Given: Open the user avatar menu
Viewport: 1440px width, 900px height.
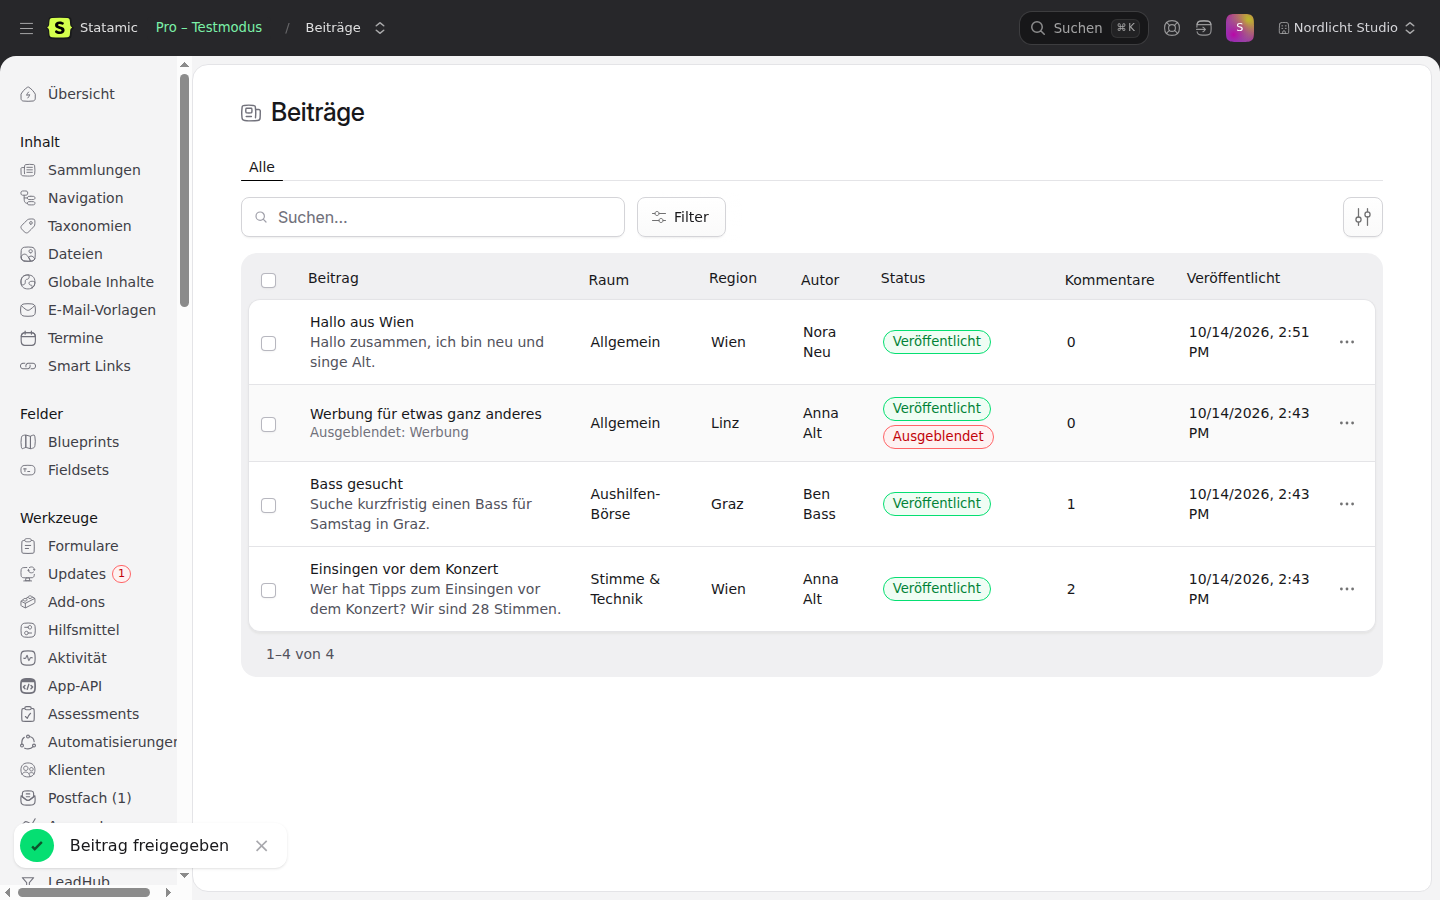Looking at the screenshot, I should [x=1240, y=28].
